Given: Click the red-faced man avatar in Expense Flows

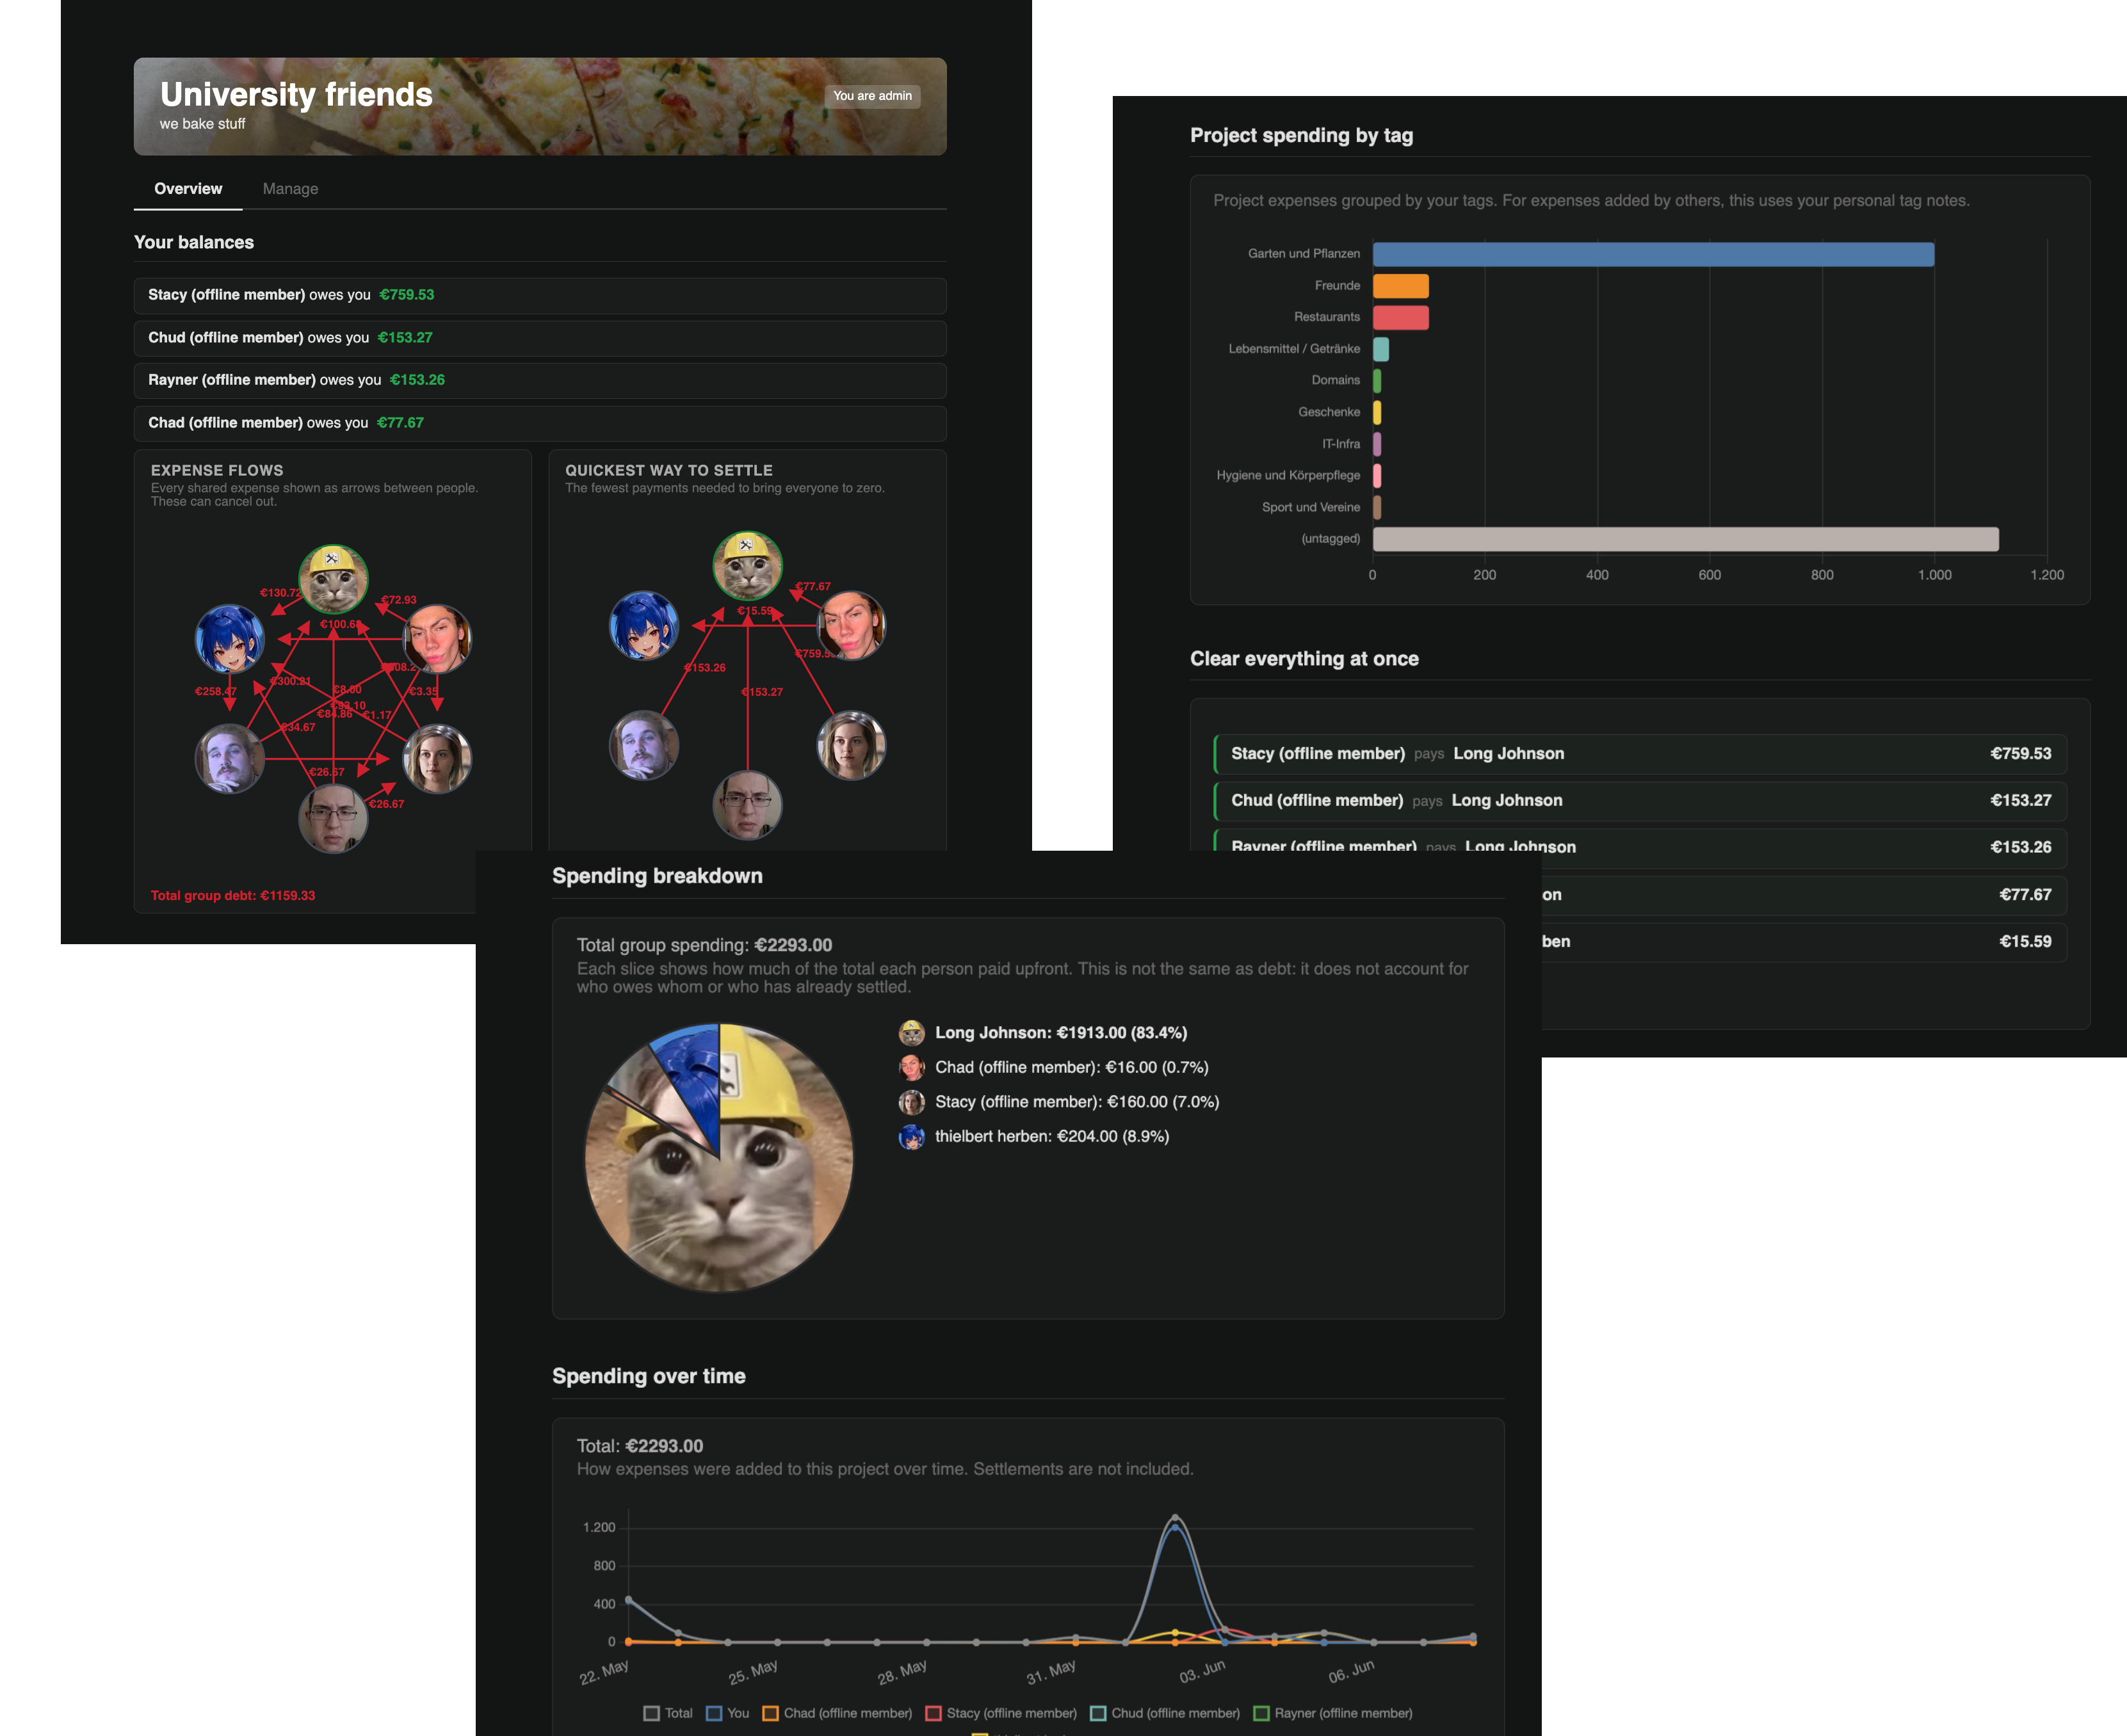Looking at the screenshot, I should click(437, 638).
